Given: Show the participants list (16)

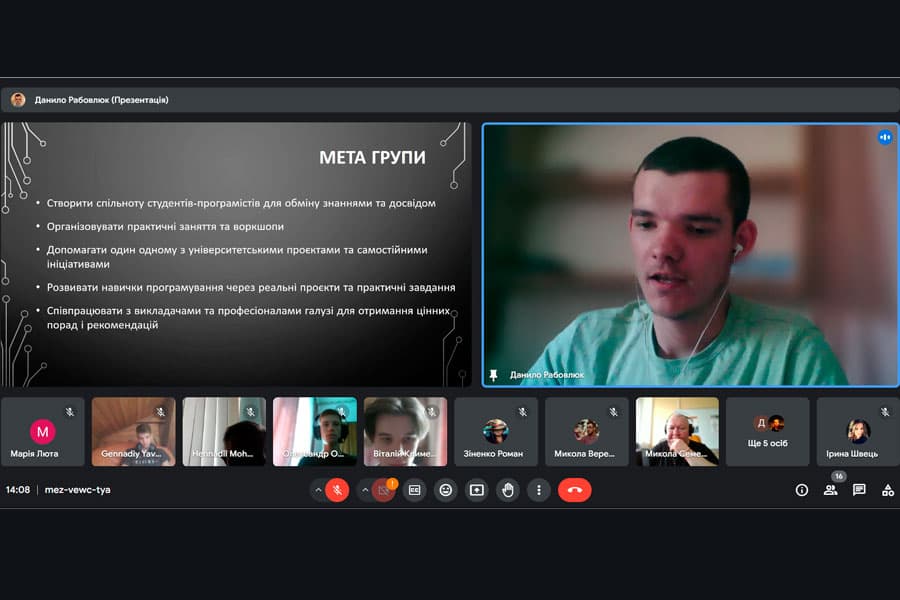Looking at the screenshot, I should [831, 490].
